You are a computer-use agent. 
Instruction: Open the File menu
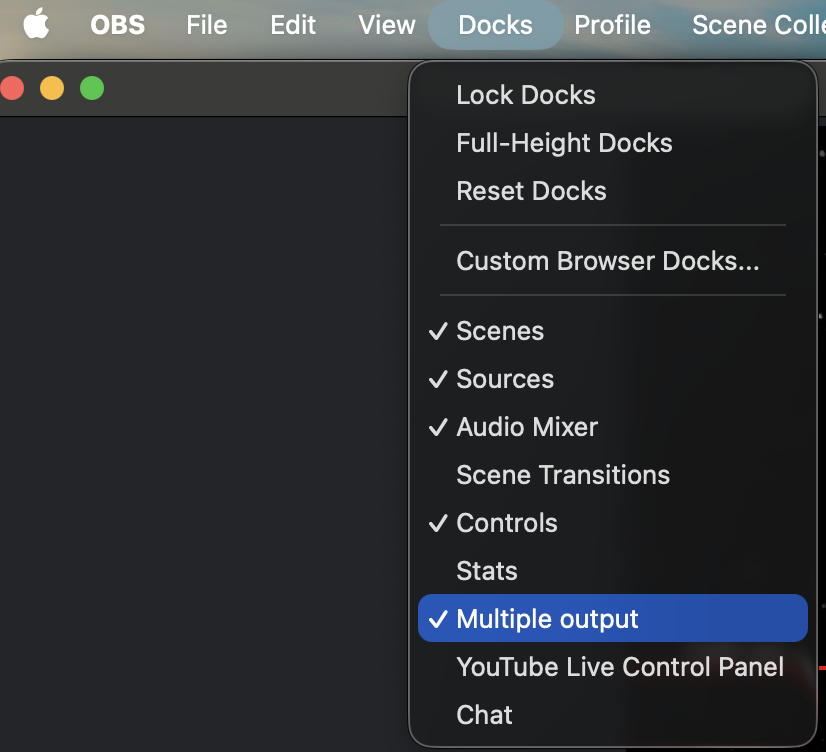(206, 25)
